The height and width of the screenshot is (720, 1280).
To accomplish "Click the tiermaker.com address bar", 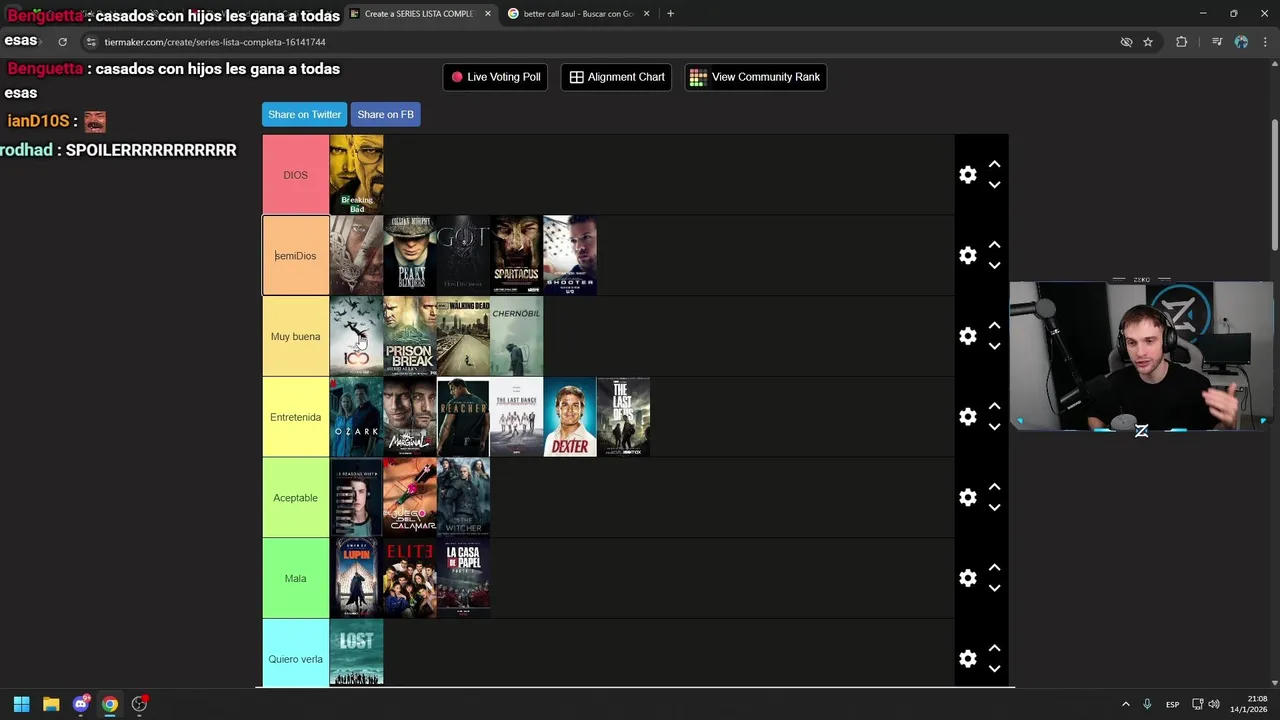I will 600,42.
